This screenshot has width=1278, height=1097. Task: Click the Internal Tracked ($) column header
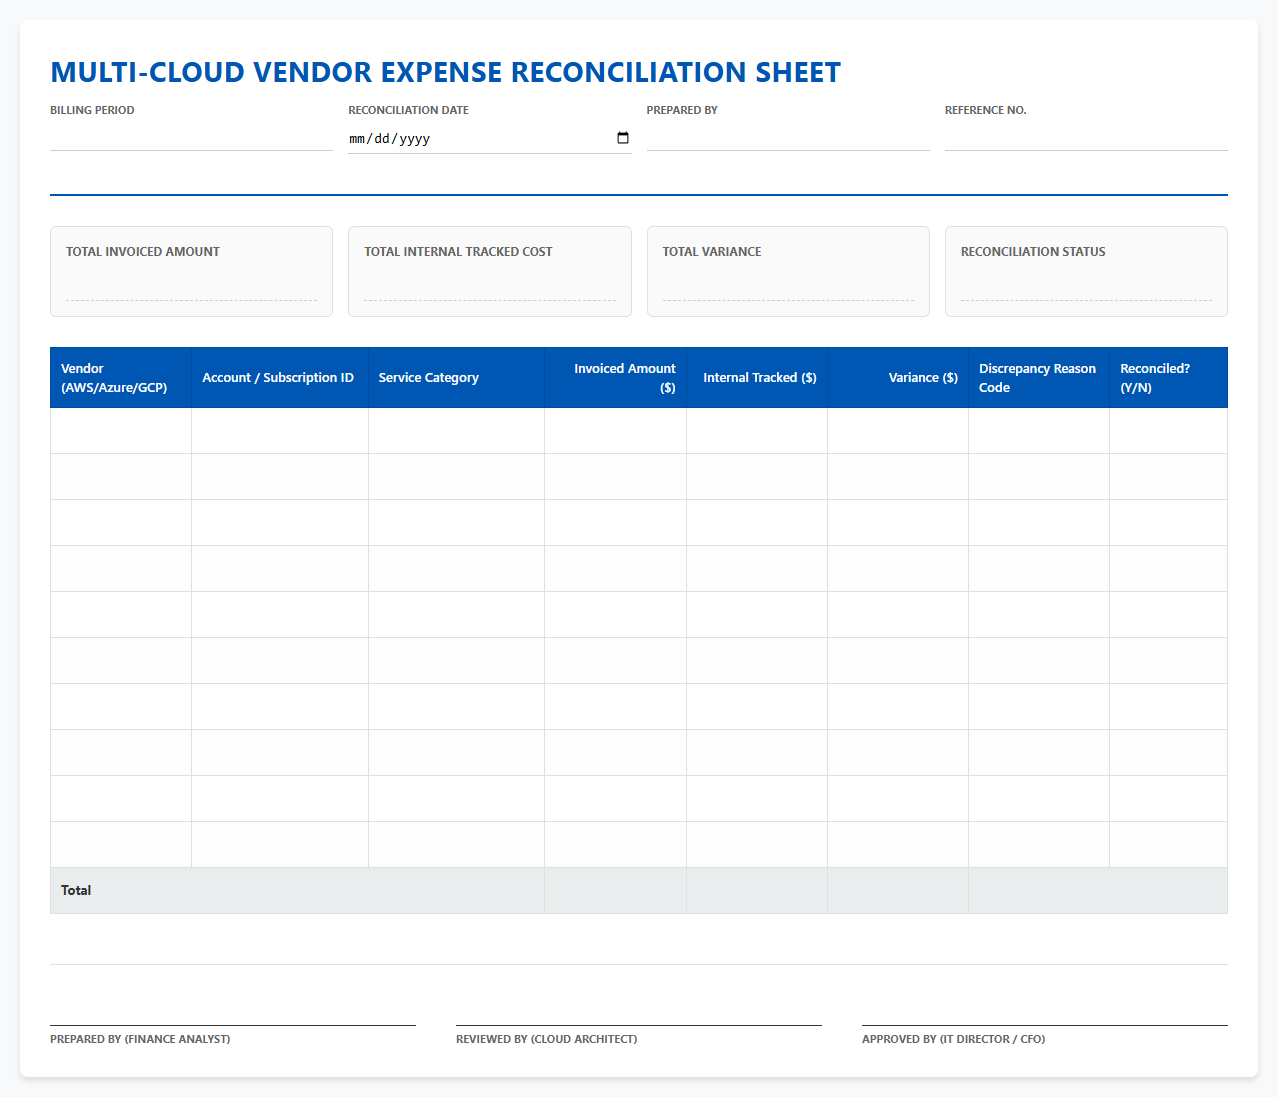coord(757,378)
